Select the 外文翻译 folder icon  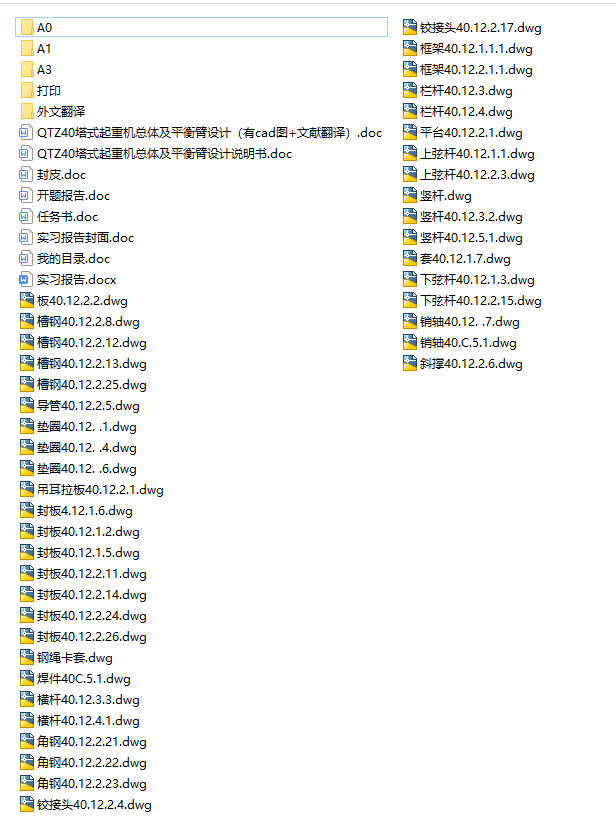point(27,111)
